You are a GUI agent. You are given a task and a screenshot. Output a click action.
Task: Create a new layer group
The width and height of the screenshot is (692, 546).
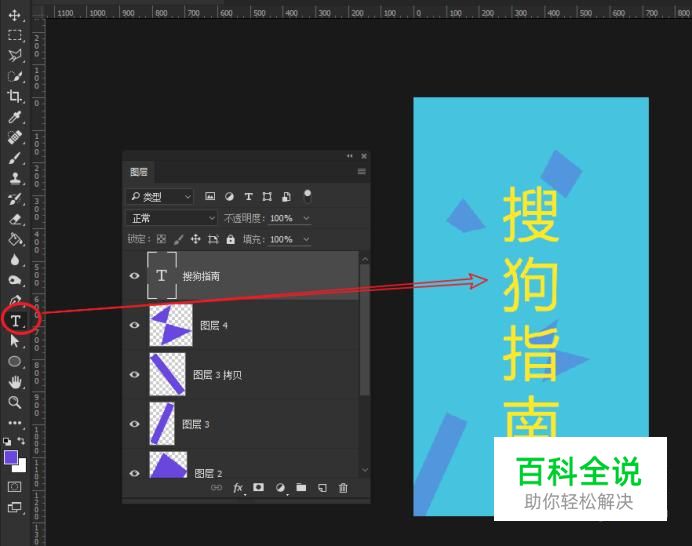tap(301, 487)
